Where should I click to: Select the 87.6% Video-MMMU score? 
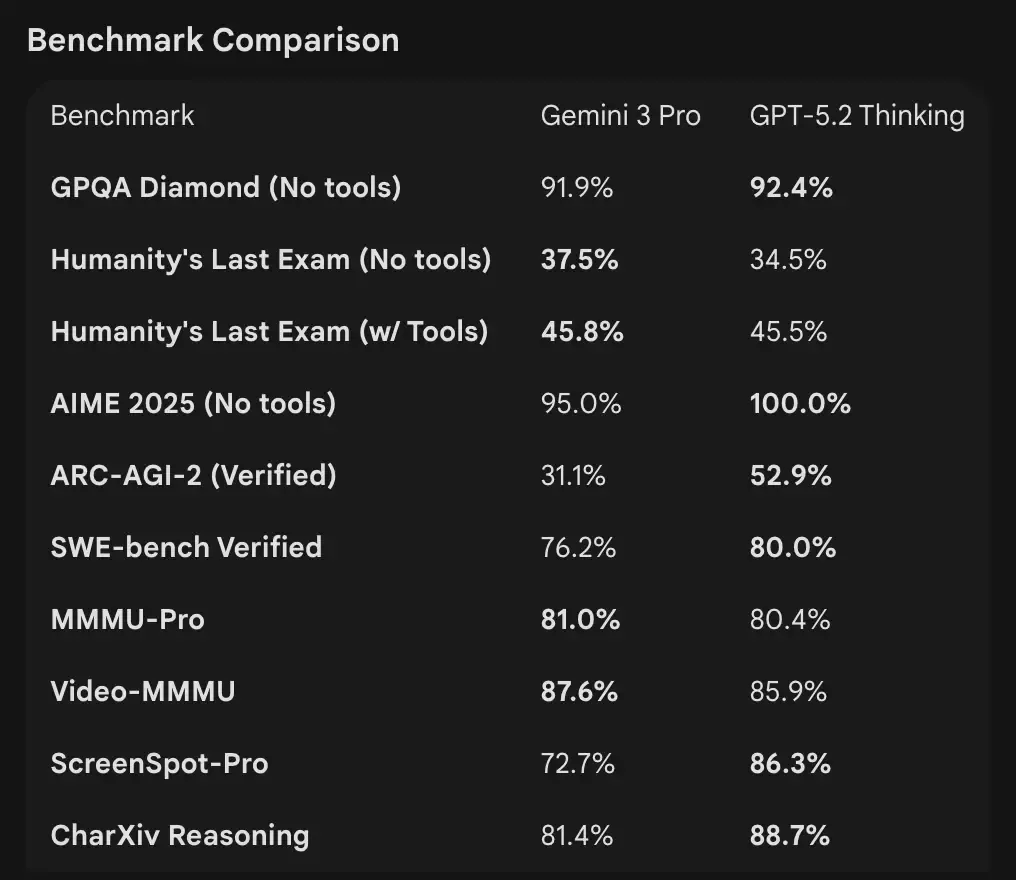click(579, 692)
